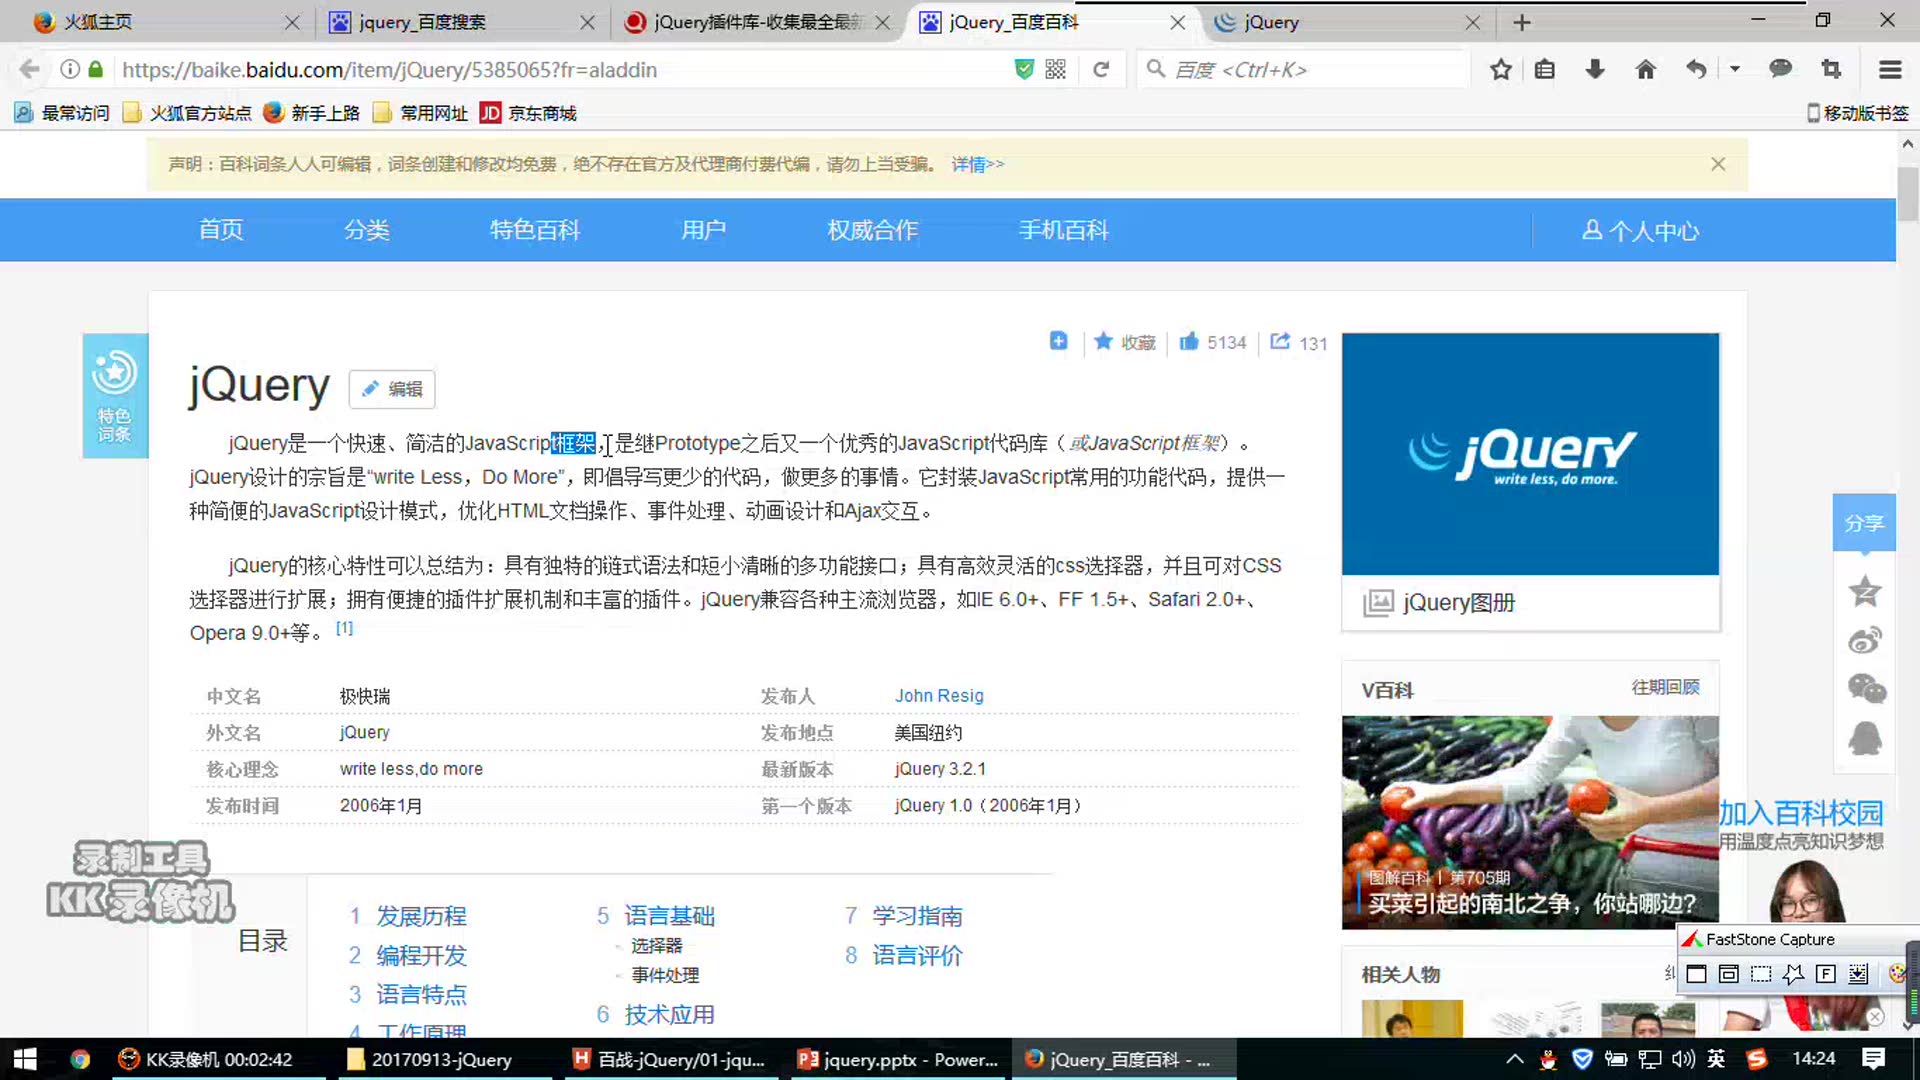Click the site information icon in address bar
Screen dimensions: 1920x1080
[x=70, y=69]
